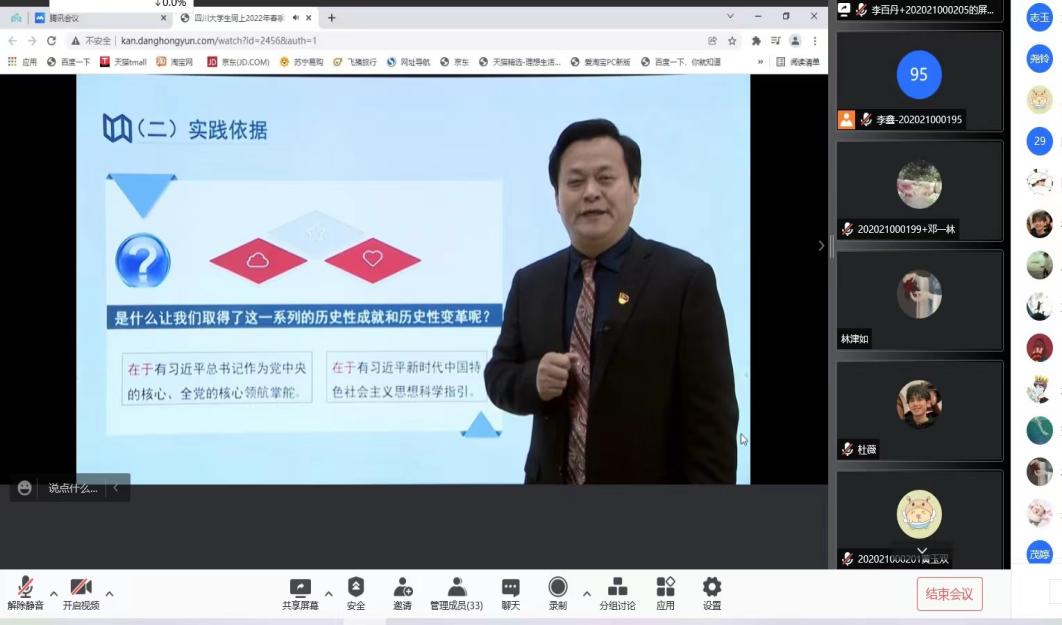Click the end meeting (结束会议) button
Viewport: 1062px width, 625px height.
point(949,594)
